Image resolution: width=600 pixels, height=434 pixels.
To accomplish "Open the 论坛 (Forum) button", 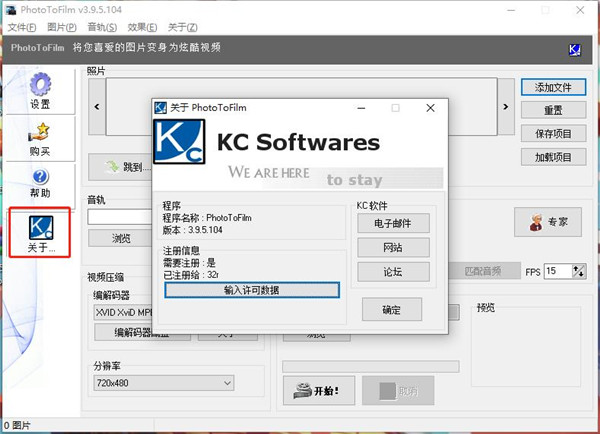I will tap(393, 271).
